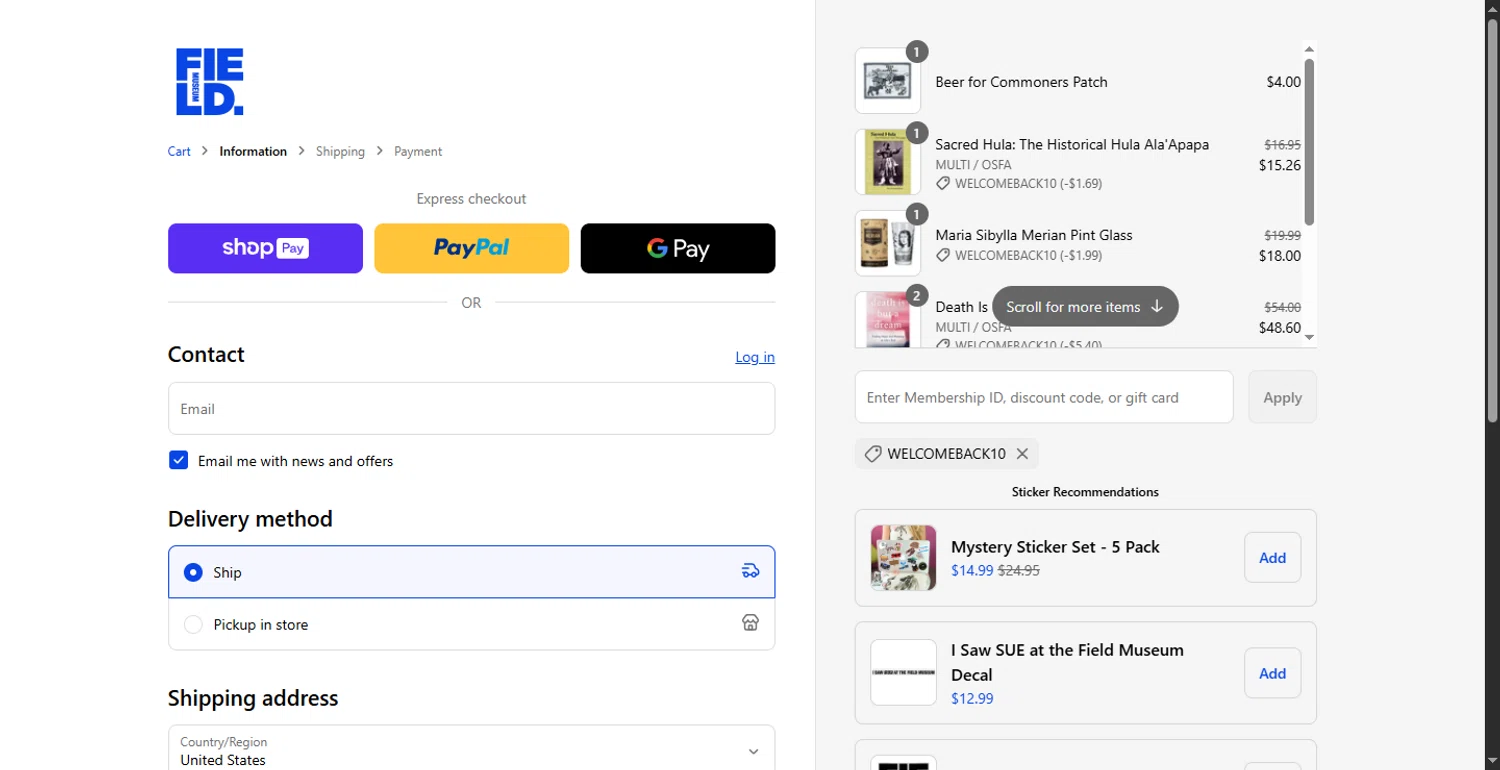Click the Log in link
This screenshot has width=1500, height=770.
click(754, 357)
